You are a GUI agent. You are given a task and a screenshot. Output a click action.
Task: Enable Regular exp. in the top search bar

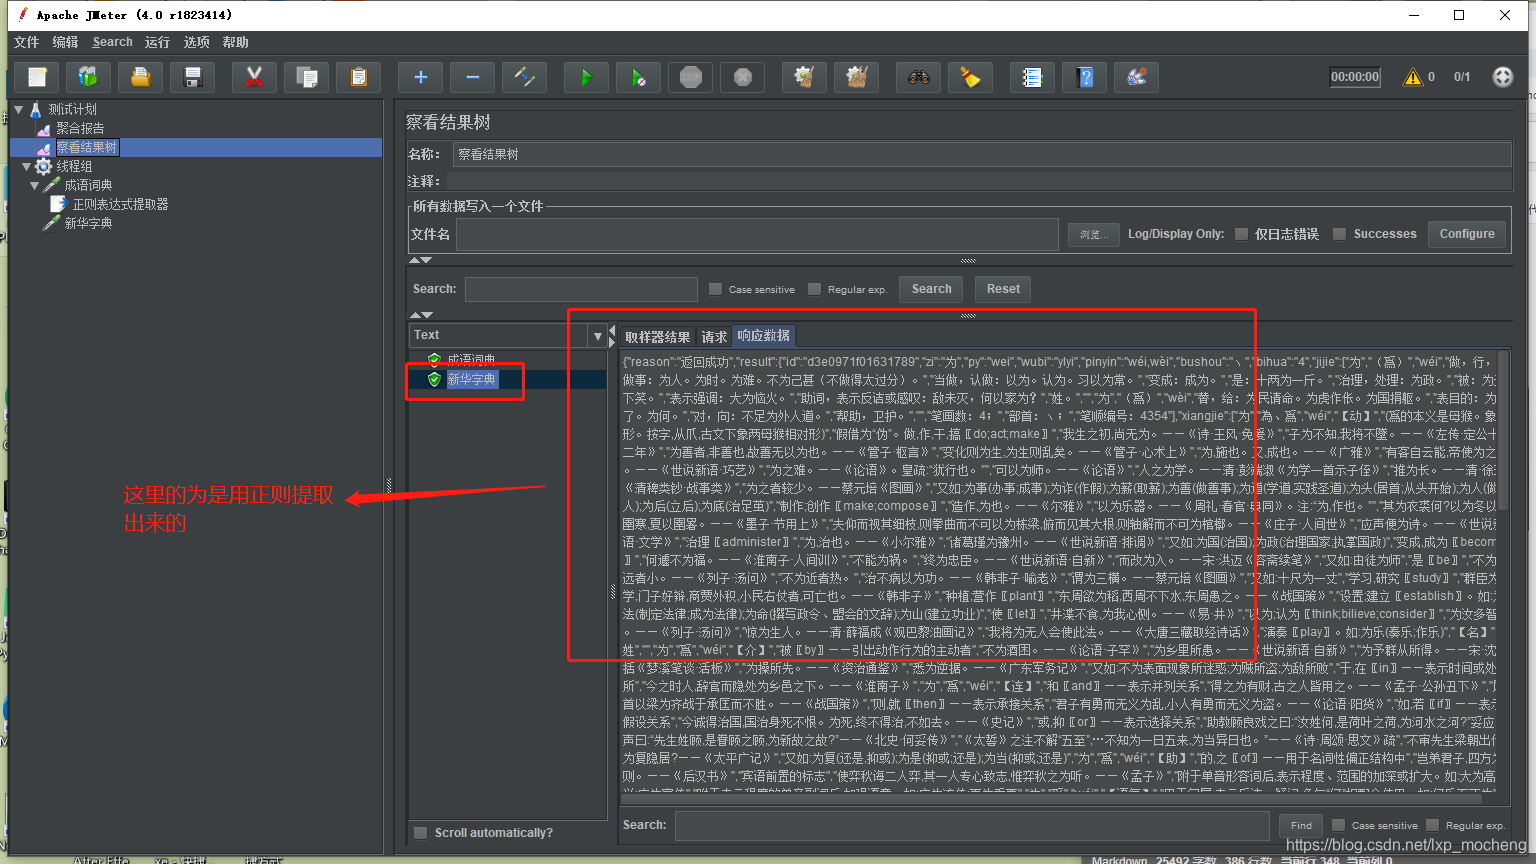pos(814,289)
